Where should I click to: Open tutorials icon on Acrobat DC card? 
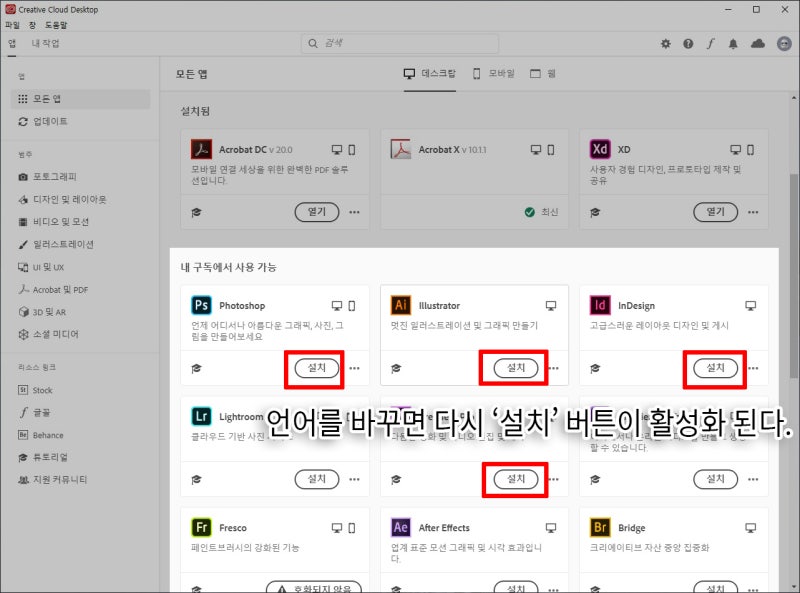196,212
